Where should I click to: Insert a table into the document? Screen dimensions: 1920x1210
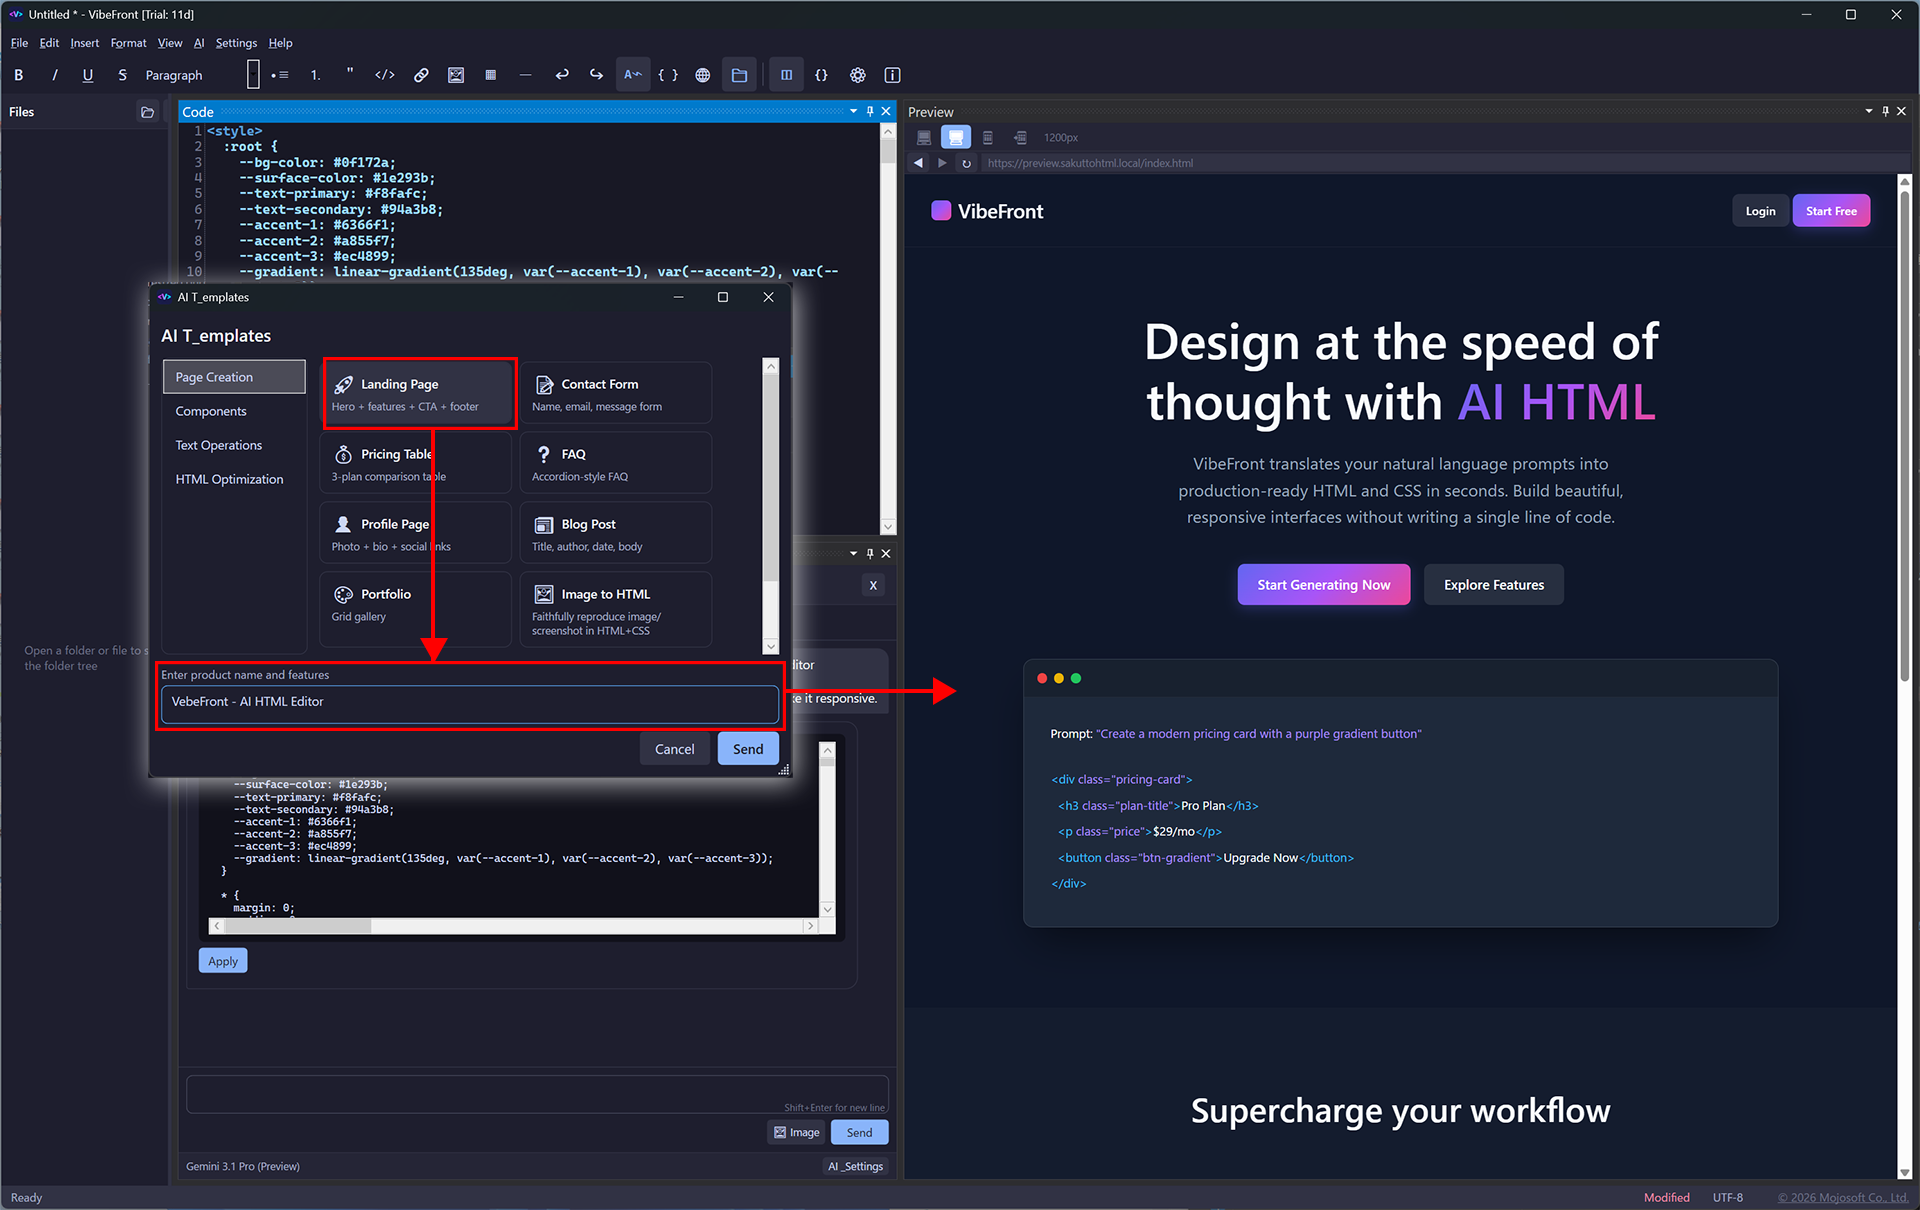point(490,74)
